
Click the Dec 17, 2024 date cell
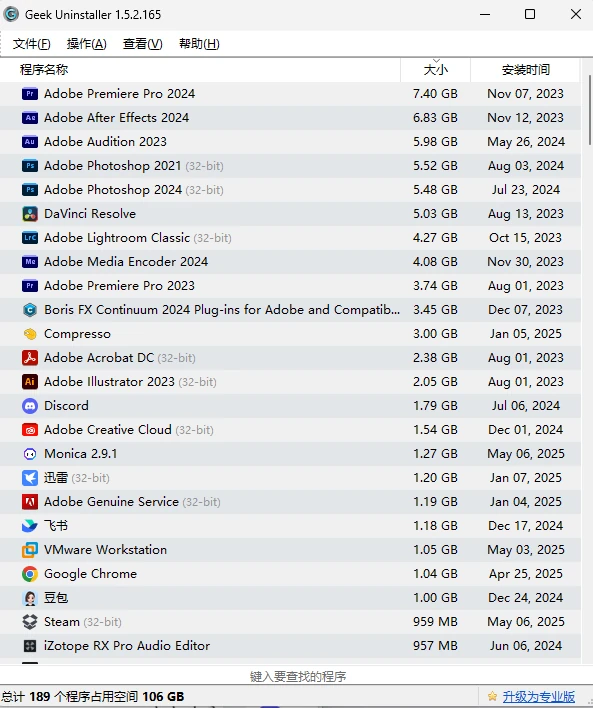point(526,526)
